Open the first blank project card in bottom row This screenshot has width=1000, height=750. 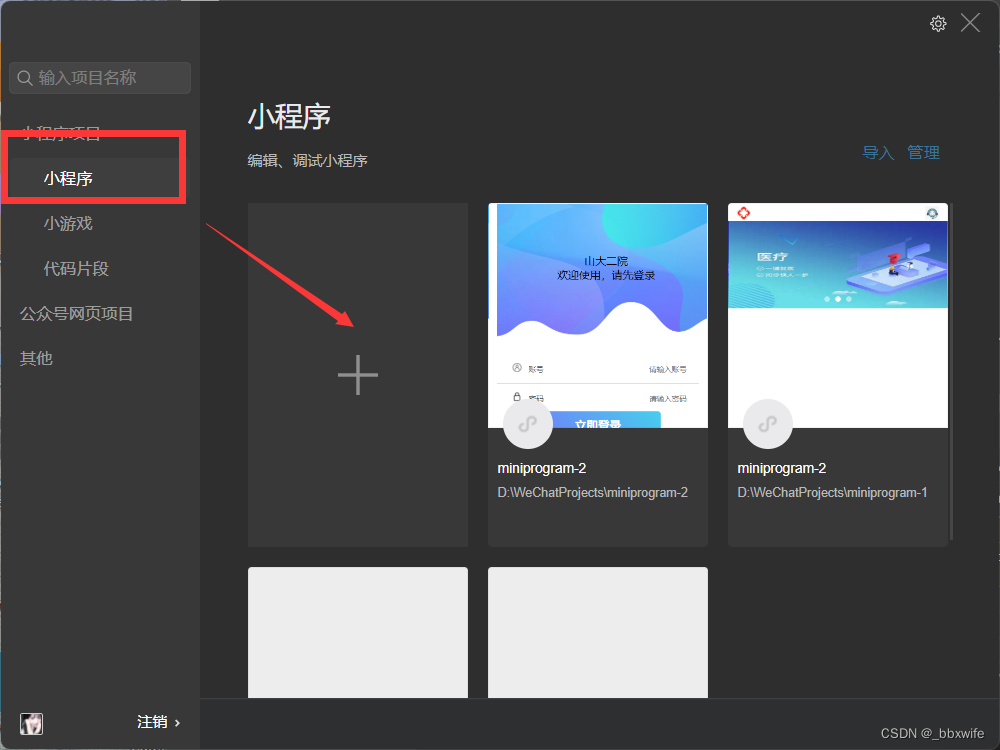[358, 632]
